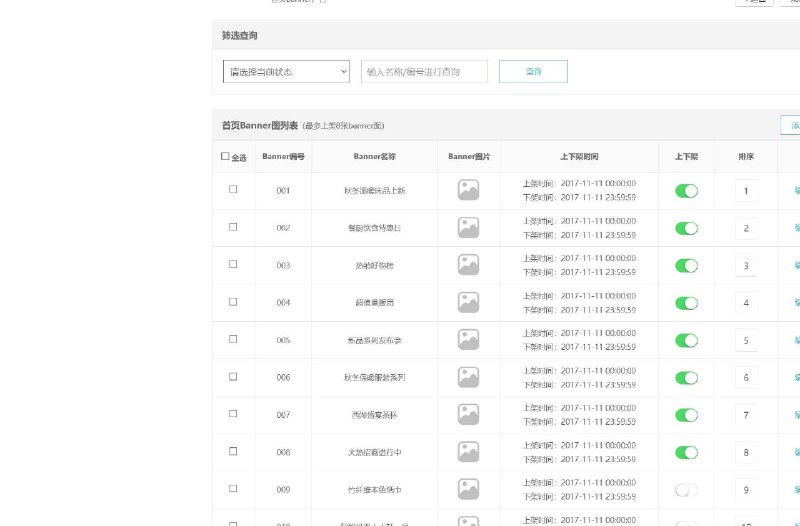
Task: Mark the checkbox for banner 005
Action: (233, 339)
